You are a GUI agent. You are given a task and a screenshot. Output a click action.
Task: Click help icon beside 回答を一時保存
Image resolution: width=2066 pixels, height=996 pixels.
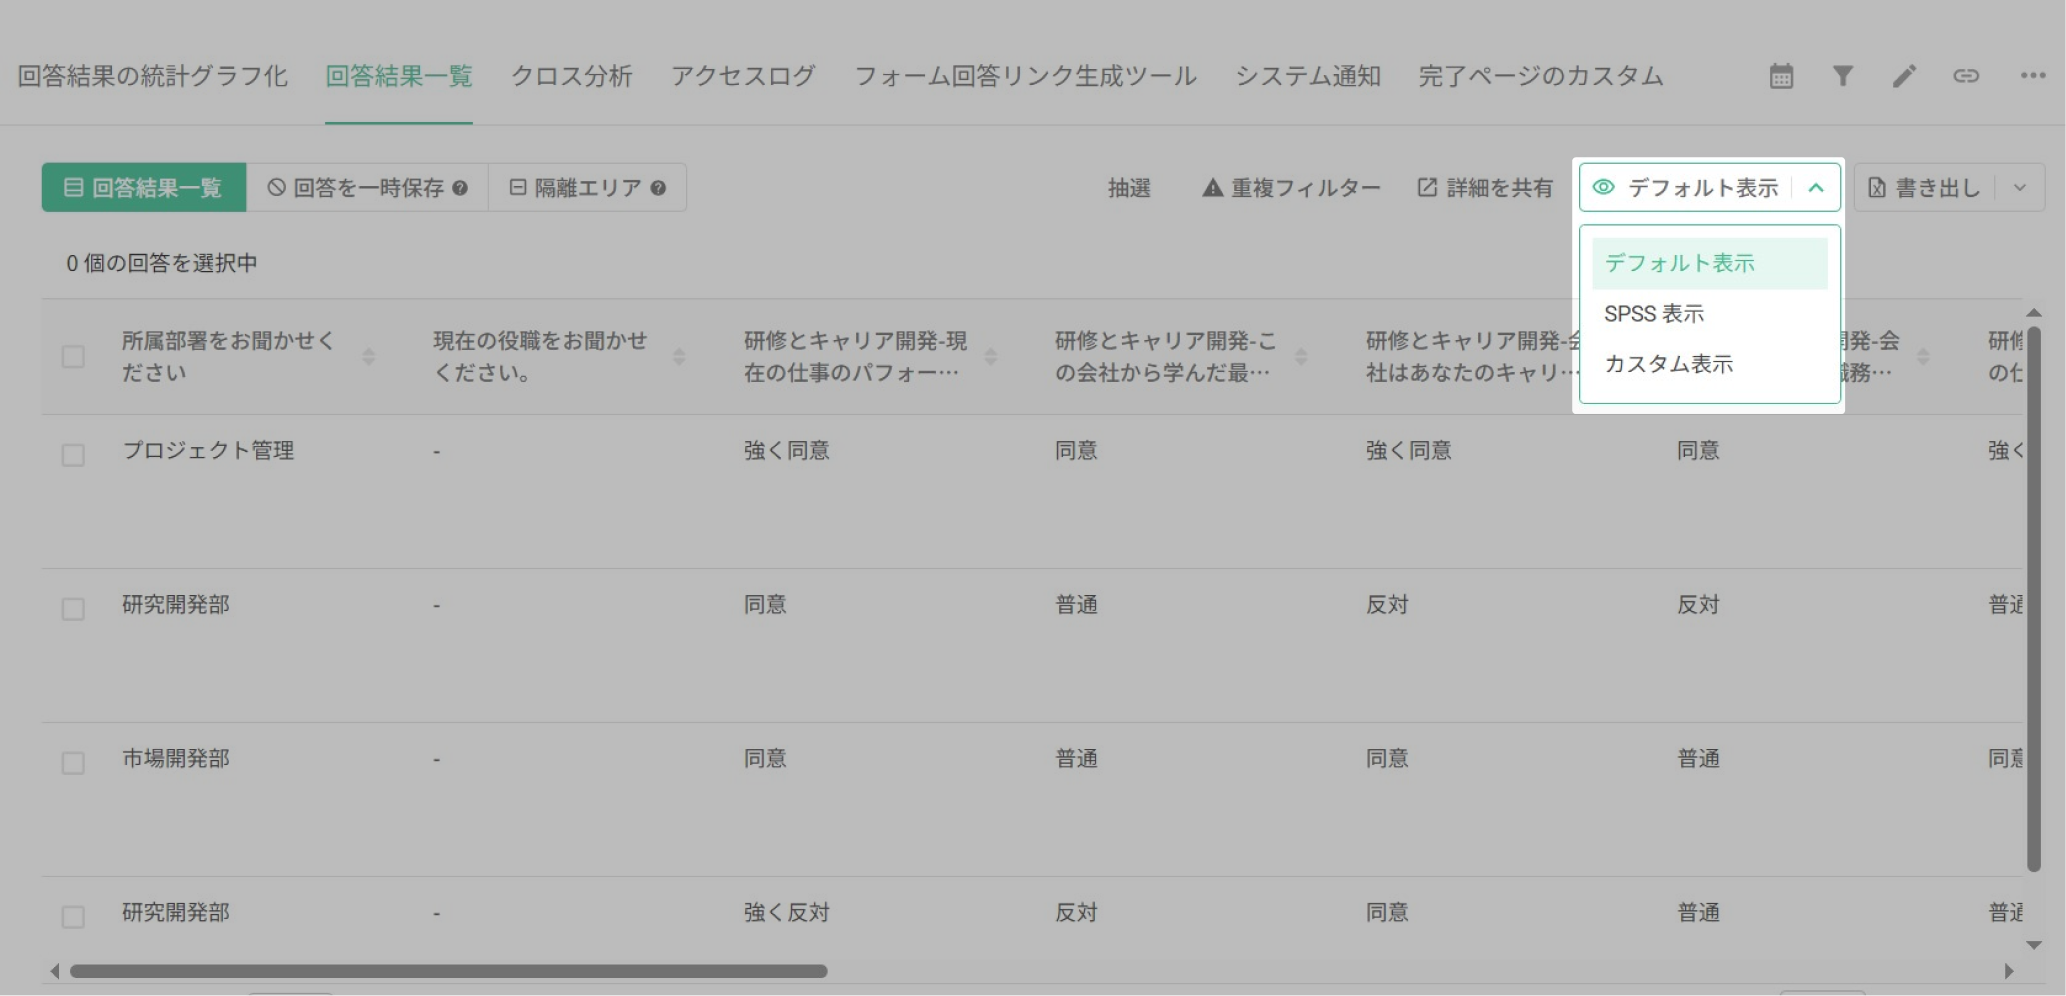pyautogui.click(x=460, y=188)
